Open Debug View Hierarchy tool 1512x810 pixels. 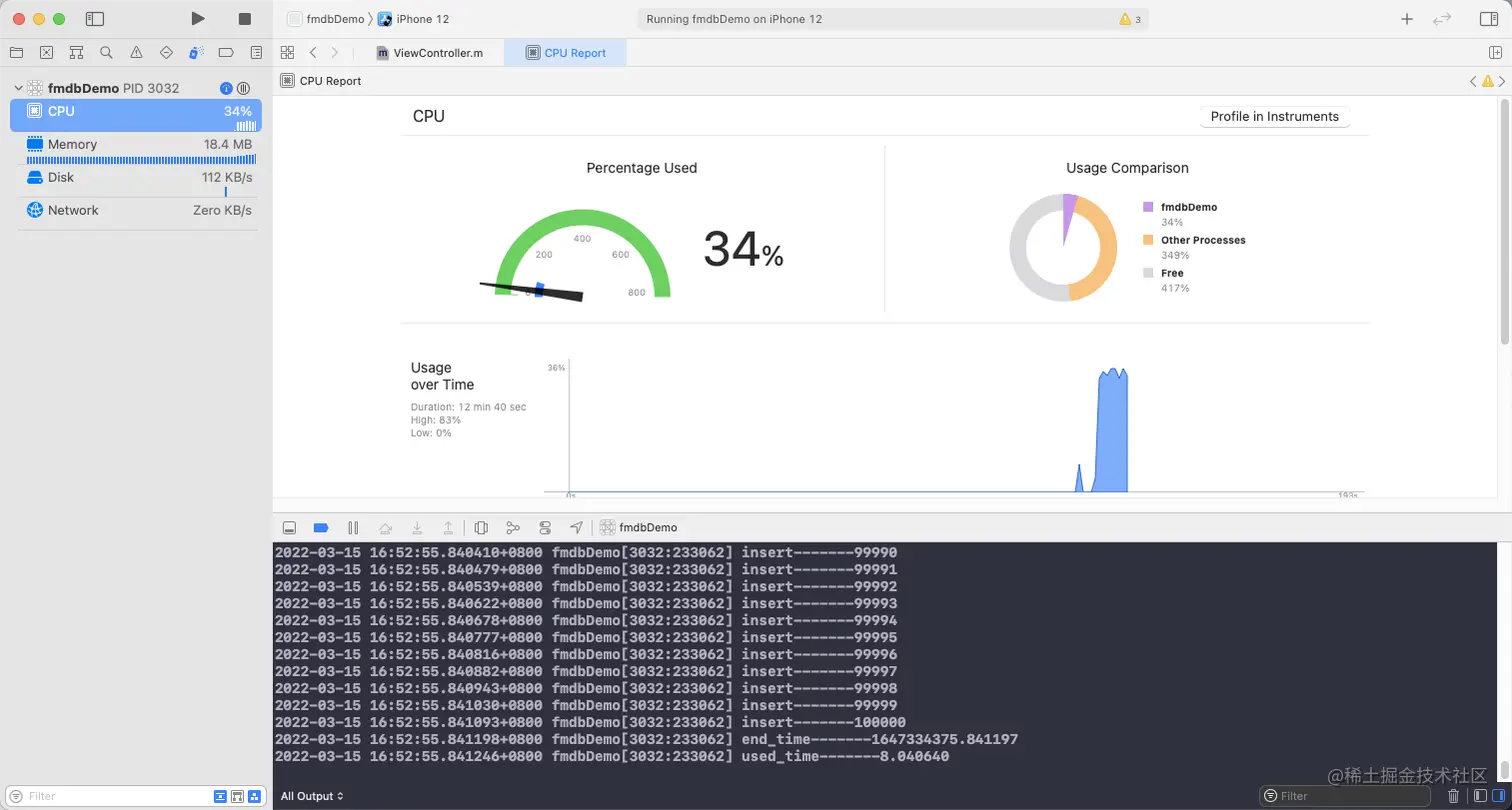(x=481, y=527)
